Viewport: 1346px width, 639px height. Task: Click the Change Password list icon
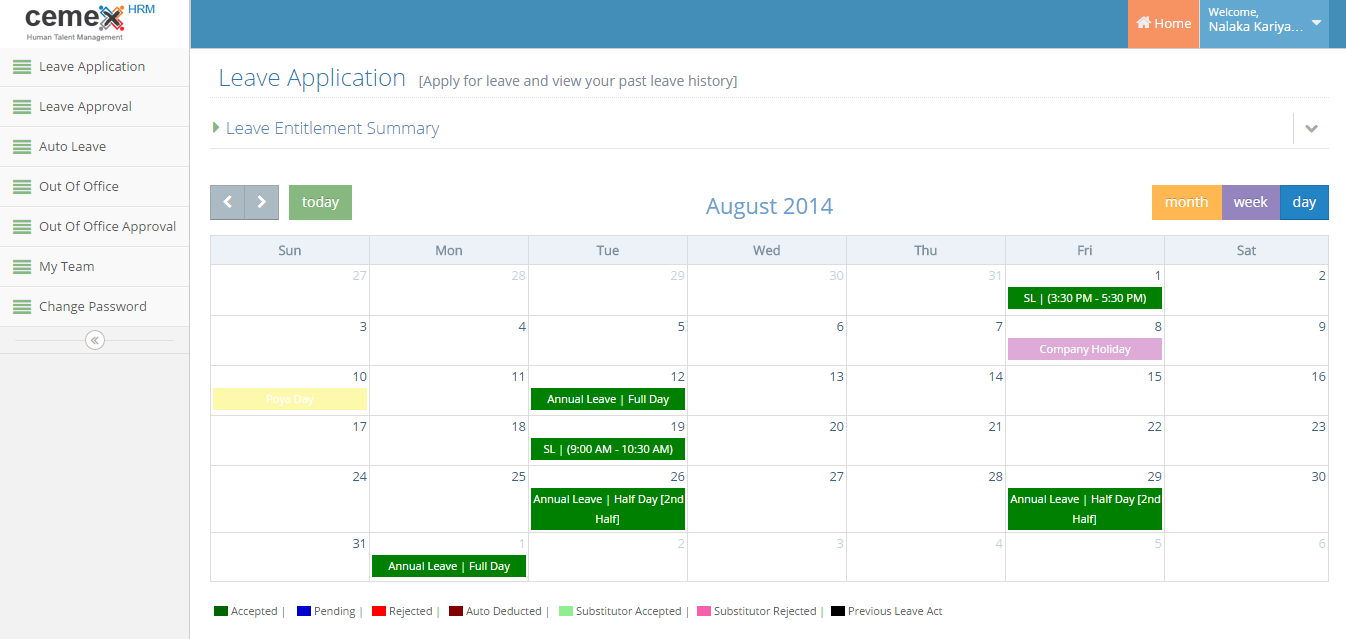click(21, 307)
